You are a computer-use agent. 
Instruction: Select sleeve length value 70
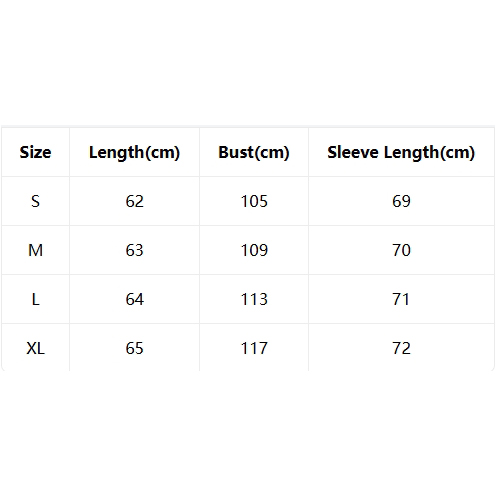[401, 250]
